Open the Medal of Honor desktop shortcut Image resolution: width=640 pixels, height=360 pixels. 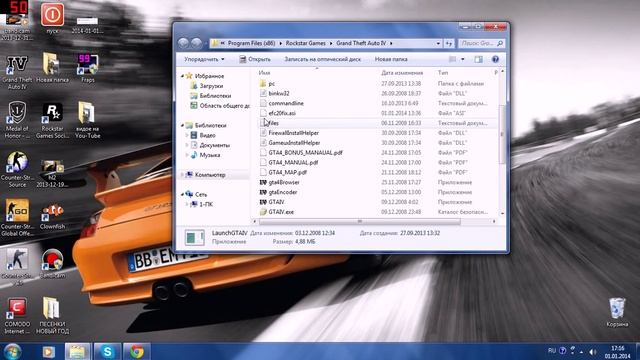coord(17,121)
